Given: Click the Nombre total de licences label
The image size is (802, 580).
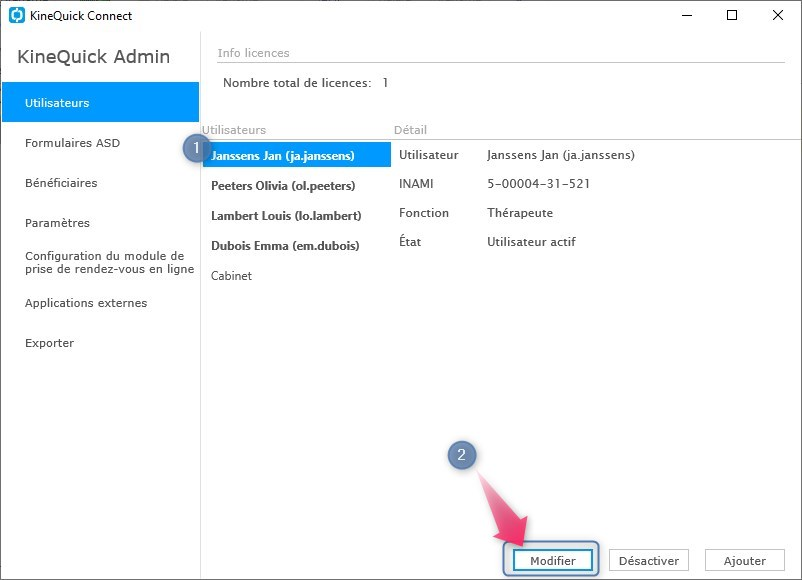Looking at the screenshot, I should (297, 83).
